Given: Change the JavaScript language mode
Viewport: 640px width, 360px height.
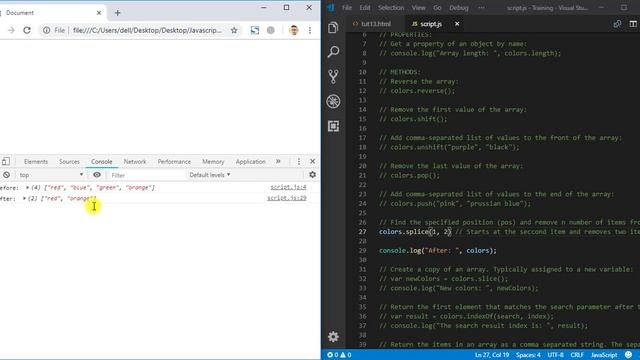Looking at the screenshot, I should click(x=604, y=355).
